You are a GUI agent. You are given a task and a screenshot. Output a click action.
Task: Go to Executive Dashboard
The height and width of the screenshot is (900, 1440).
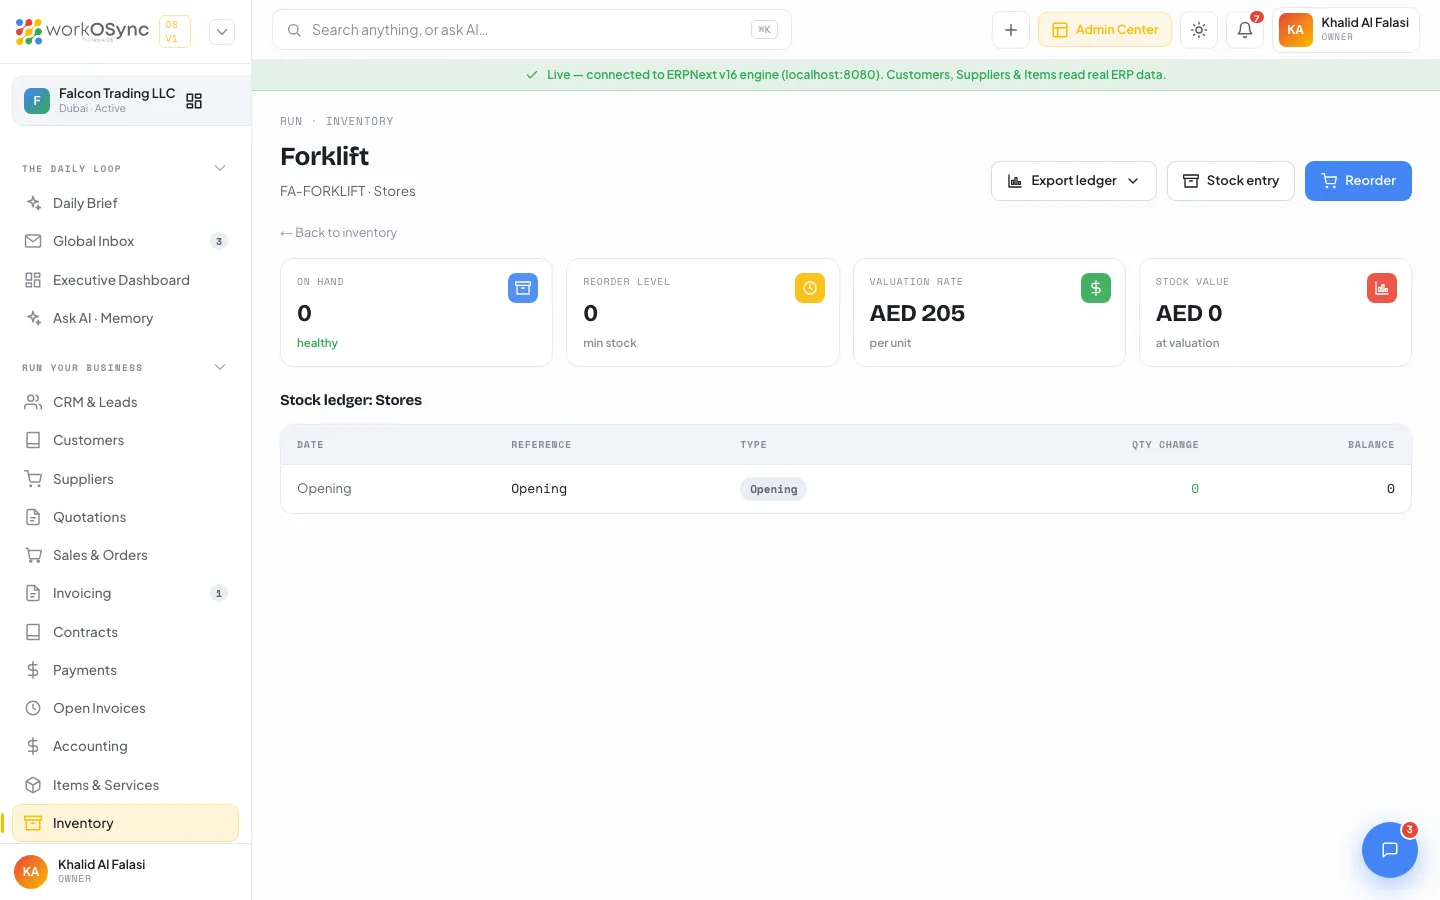125,280
